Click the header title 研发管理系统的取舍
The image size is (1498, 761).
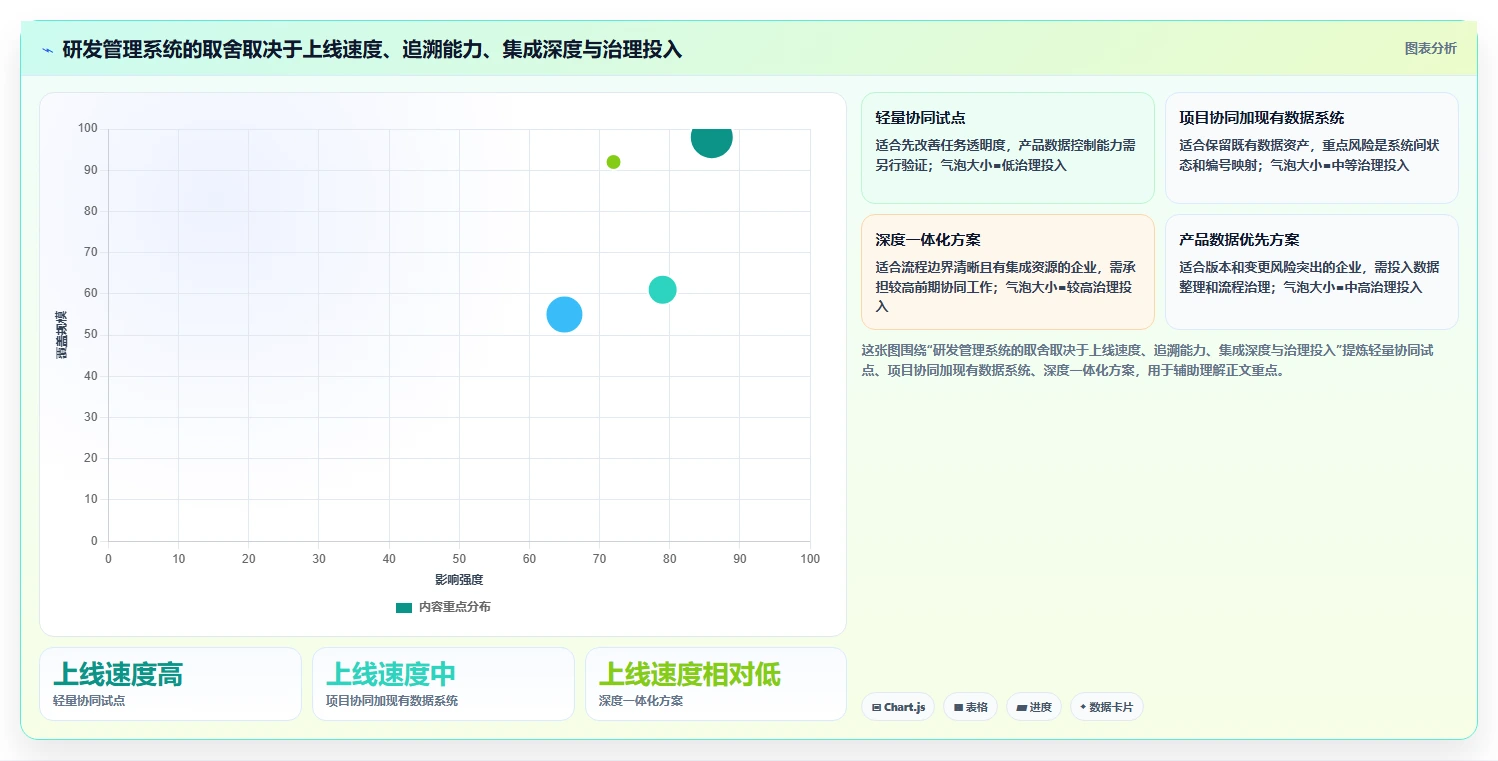372,49
